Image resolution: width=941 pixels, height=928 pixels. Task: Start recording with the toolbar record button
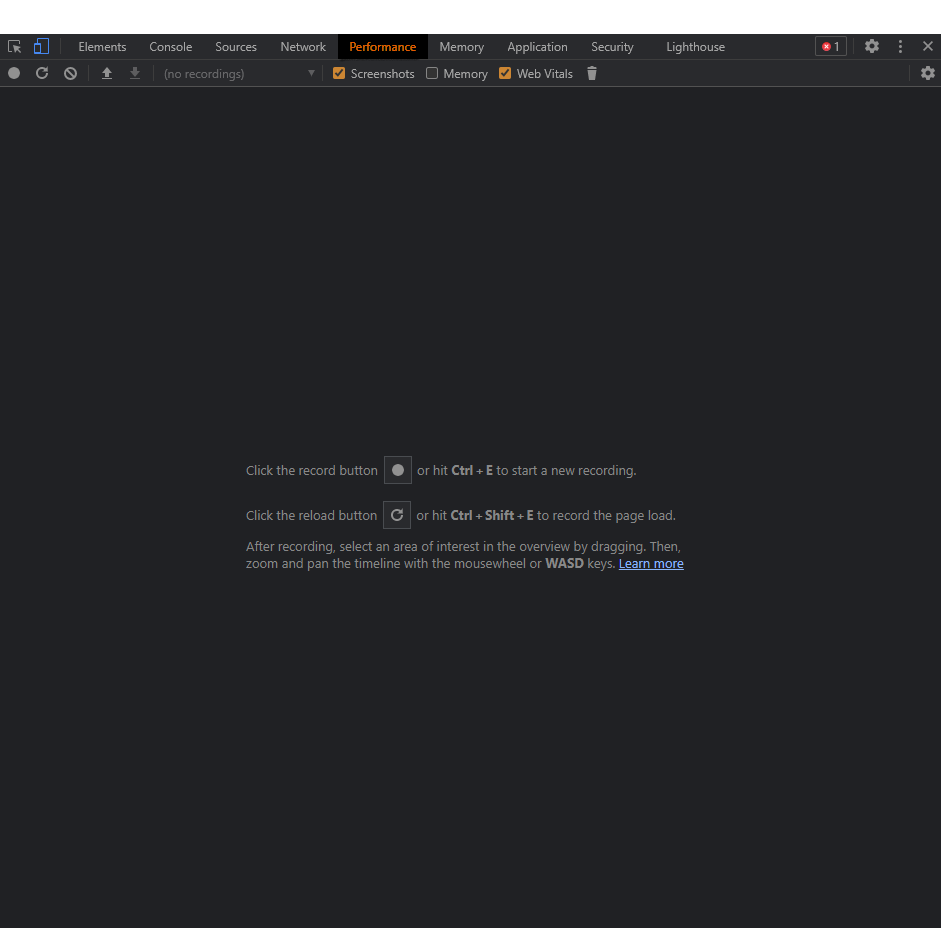[x=14, y=73]
